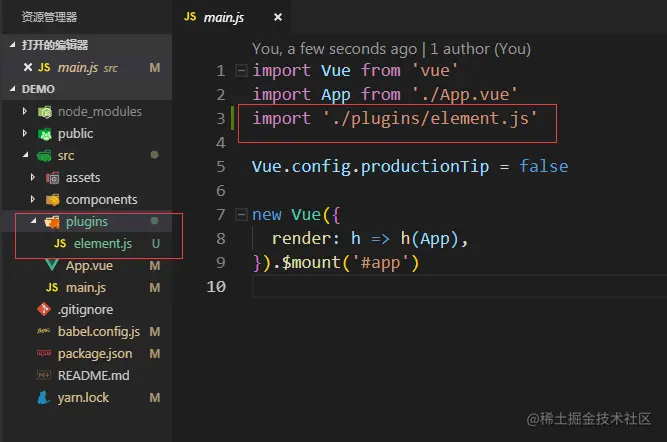667x442 pixels.
Task: Open README.md from the explorer
Action: [x=92, y=375]
